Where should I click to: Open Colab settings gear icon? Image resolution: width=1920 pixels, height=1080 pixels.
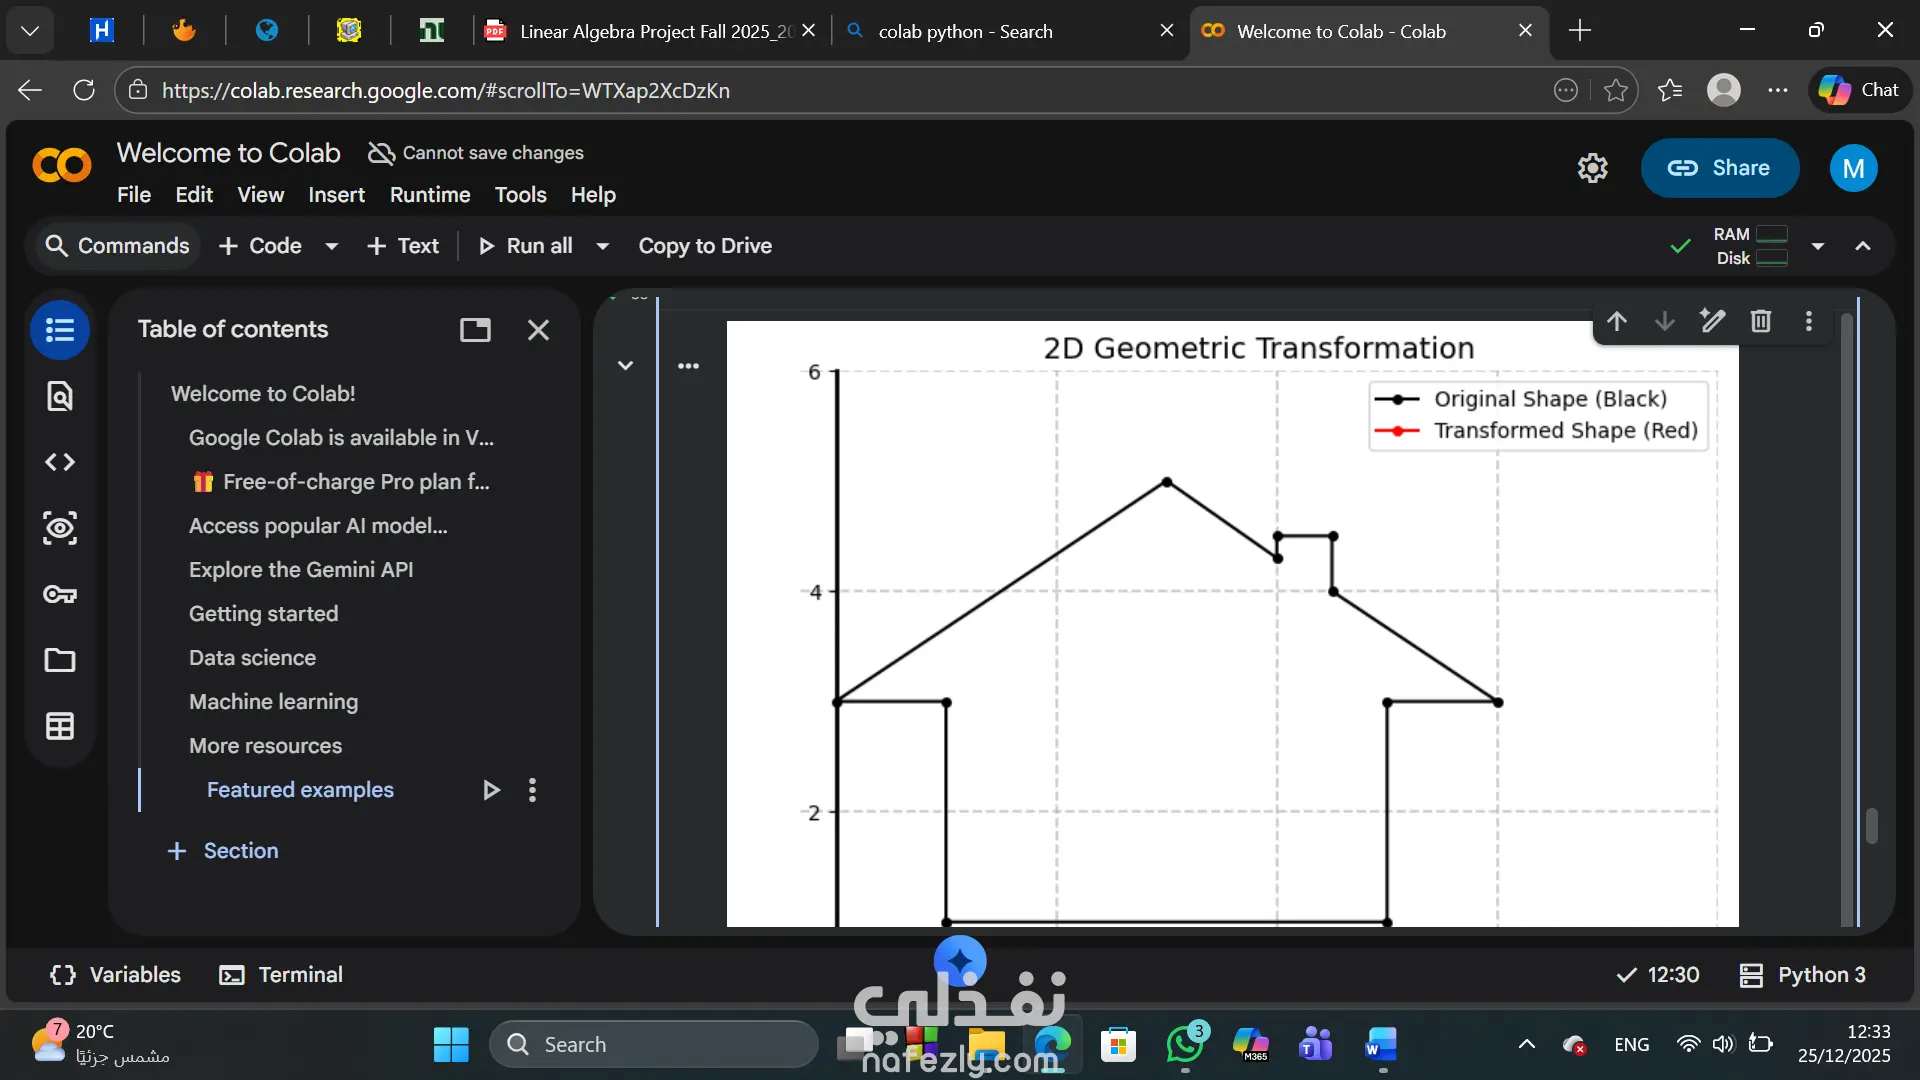[x=1593, y=168]
